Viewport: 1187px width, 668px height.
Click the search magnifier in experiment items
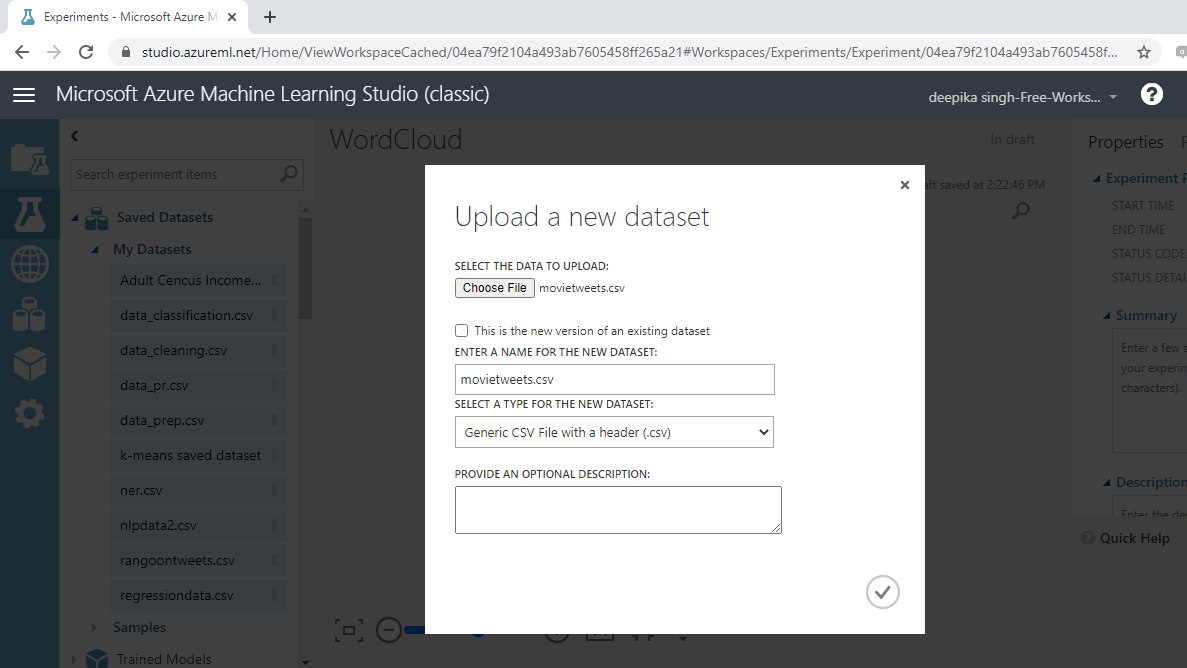[x=288, y=174]
